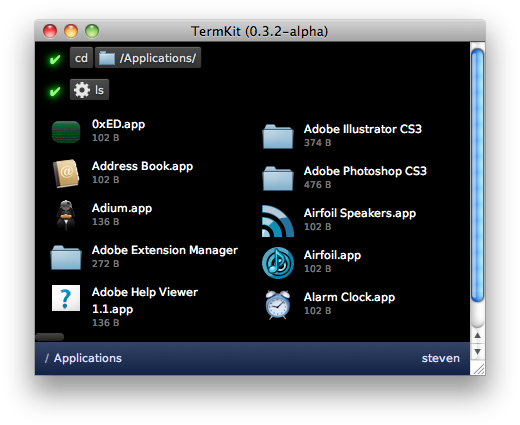The height and width of the screenshot is (425, 520).
Task: Click the green checkmark next to ls command
Action: (x=55, y=91)
